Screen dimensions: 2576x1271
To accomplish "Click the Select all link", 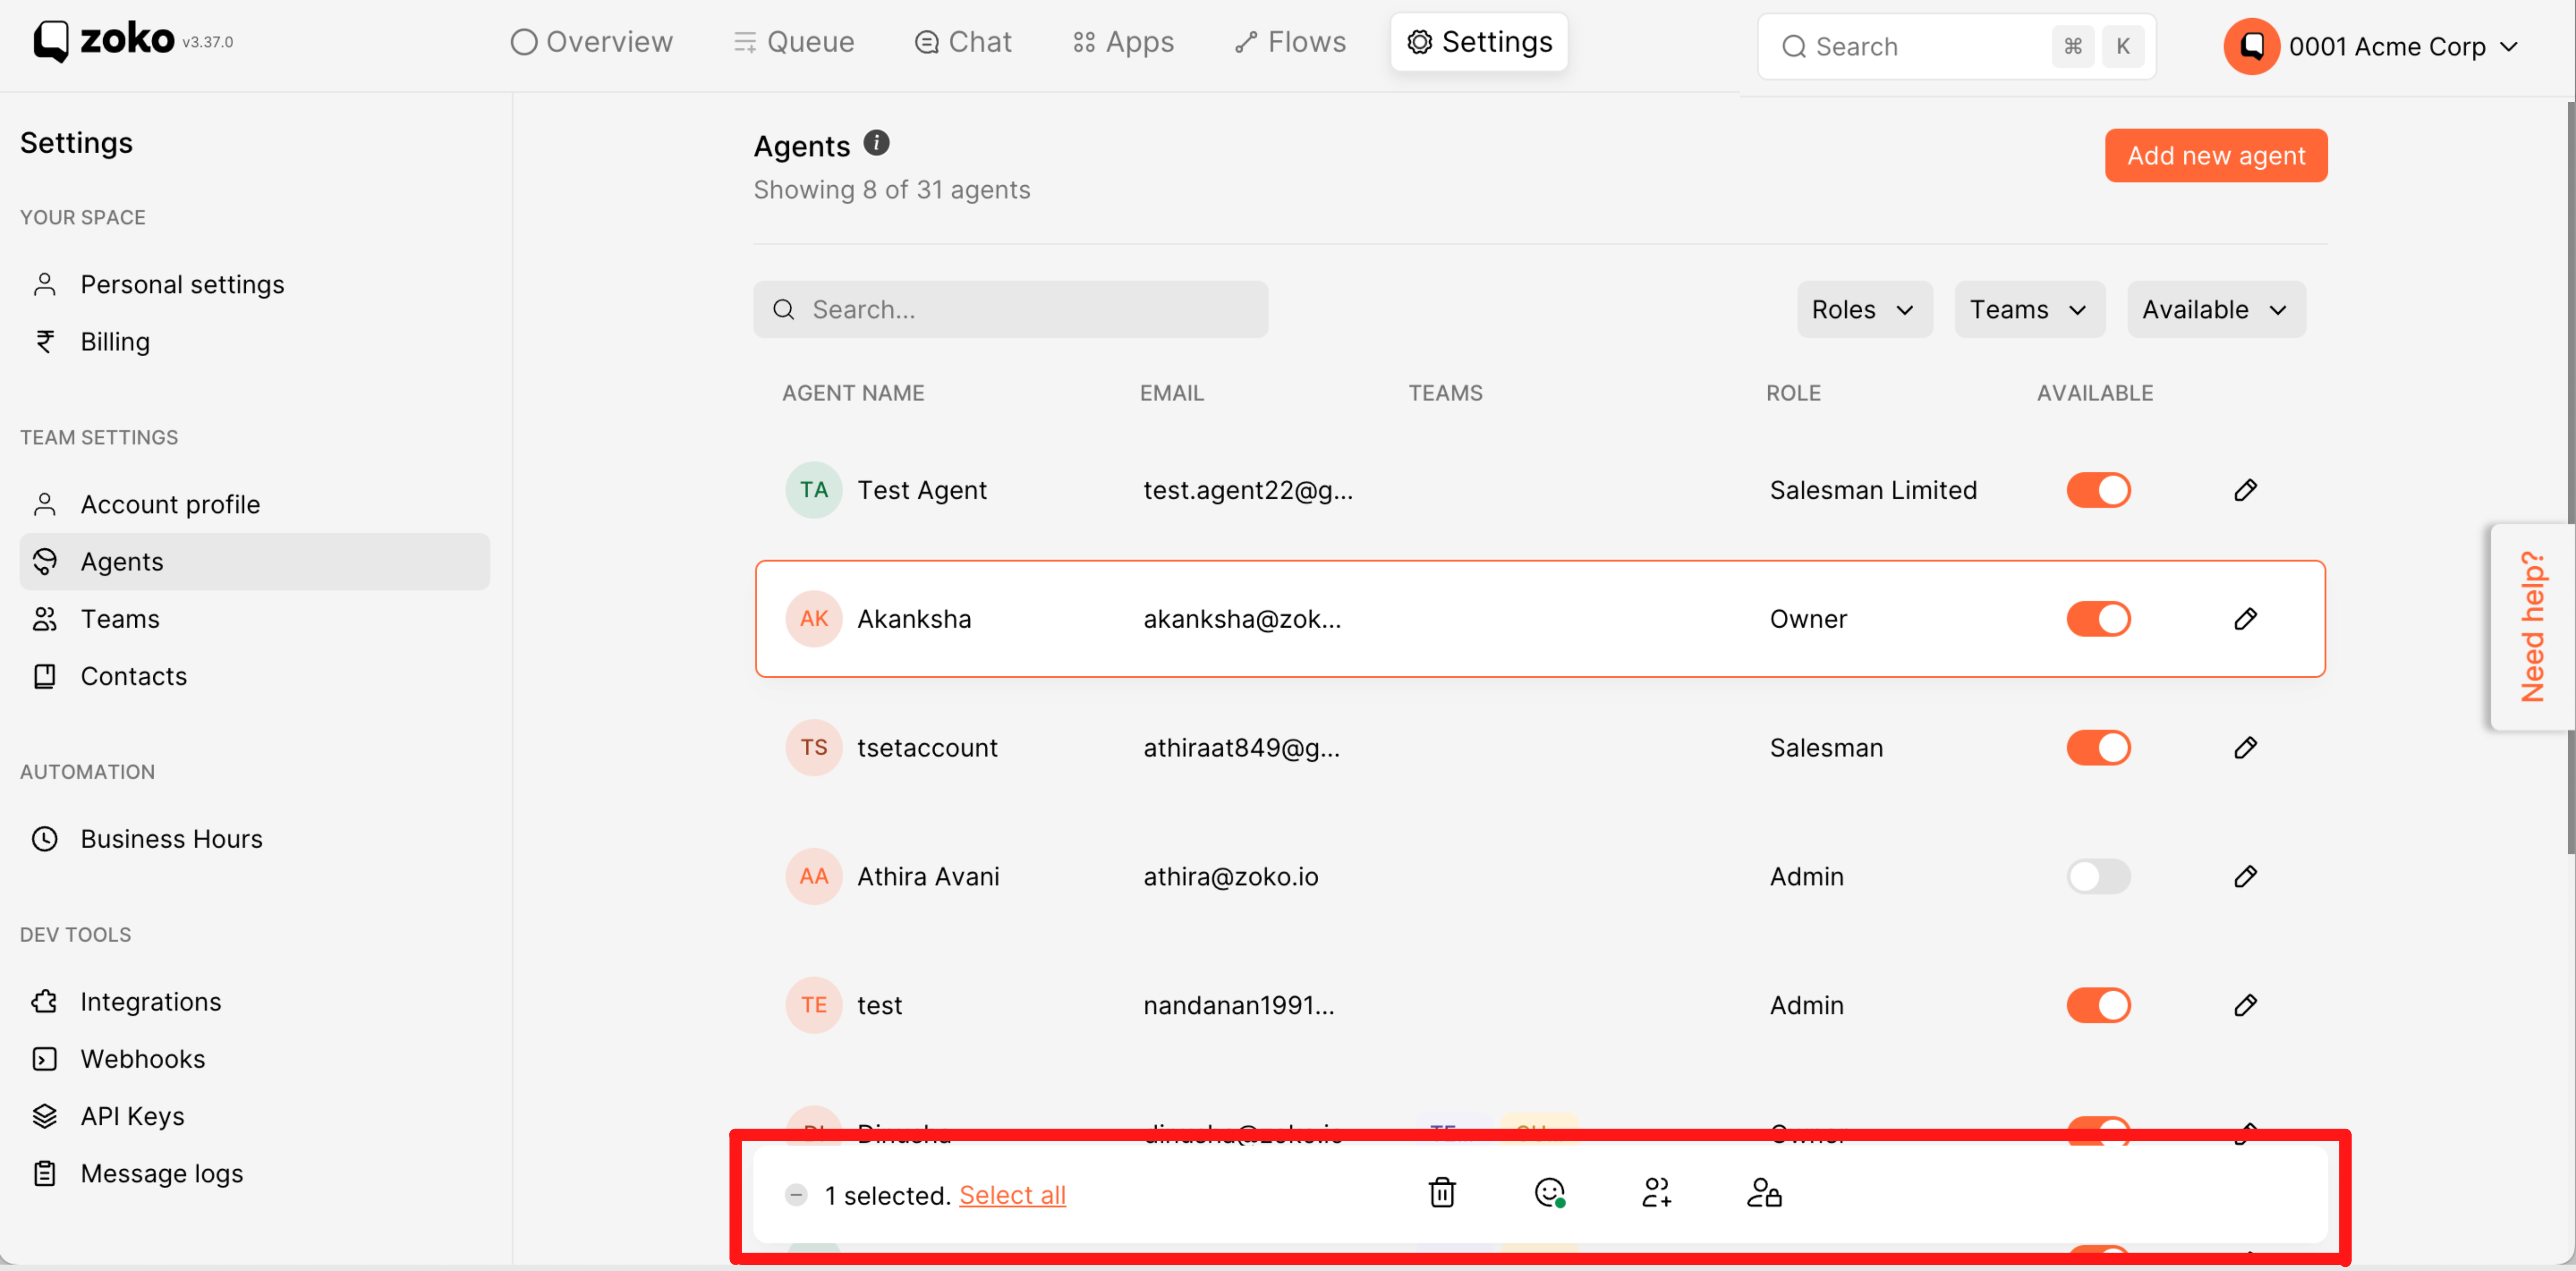I will pos(1012,1195).
